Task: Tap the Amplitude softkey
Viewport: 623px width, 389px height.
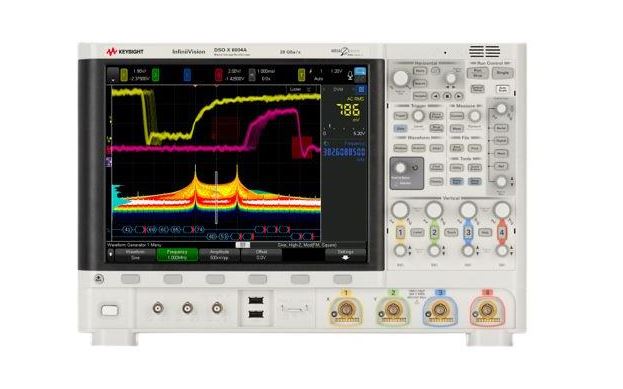Action: click(x=219, y=255)
